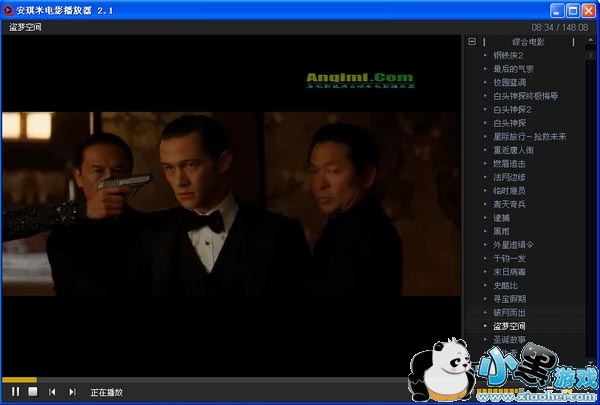Select 重返唐人街 in the playlist

pyautogui.click(x=513, y=150)
